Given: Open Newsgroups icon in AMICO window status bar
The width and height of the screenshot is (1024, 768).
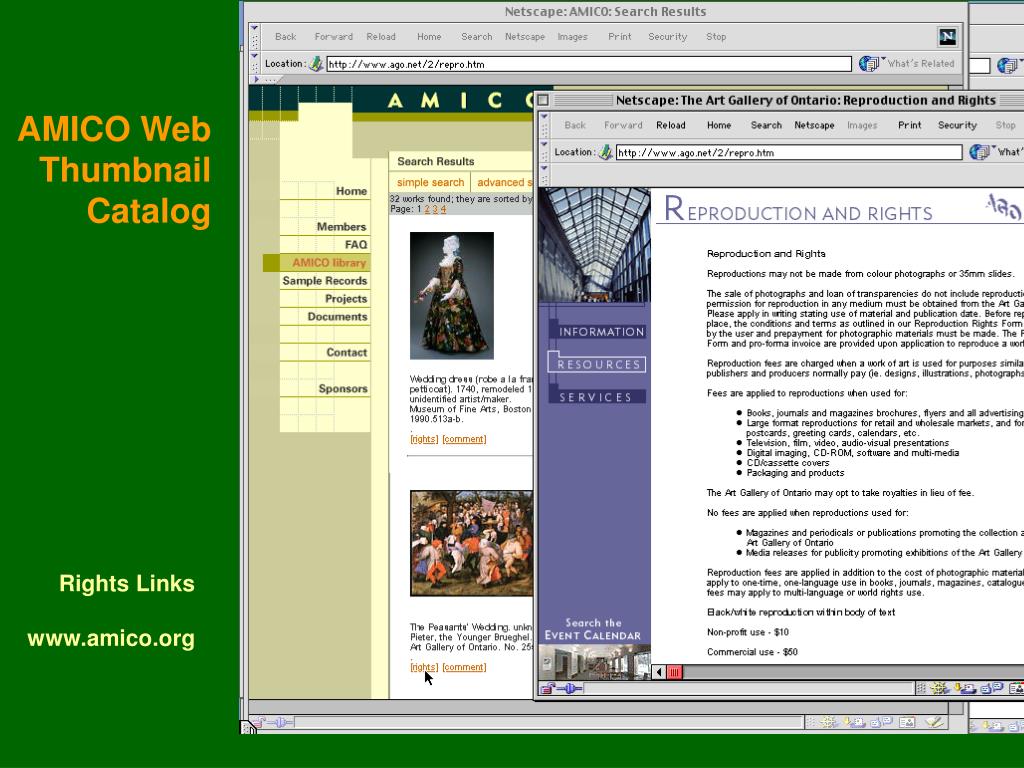Looking at the screenshot, I should pyautogui.click(x=881, y=722).
